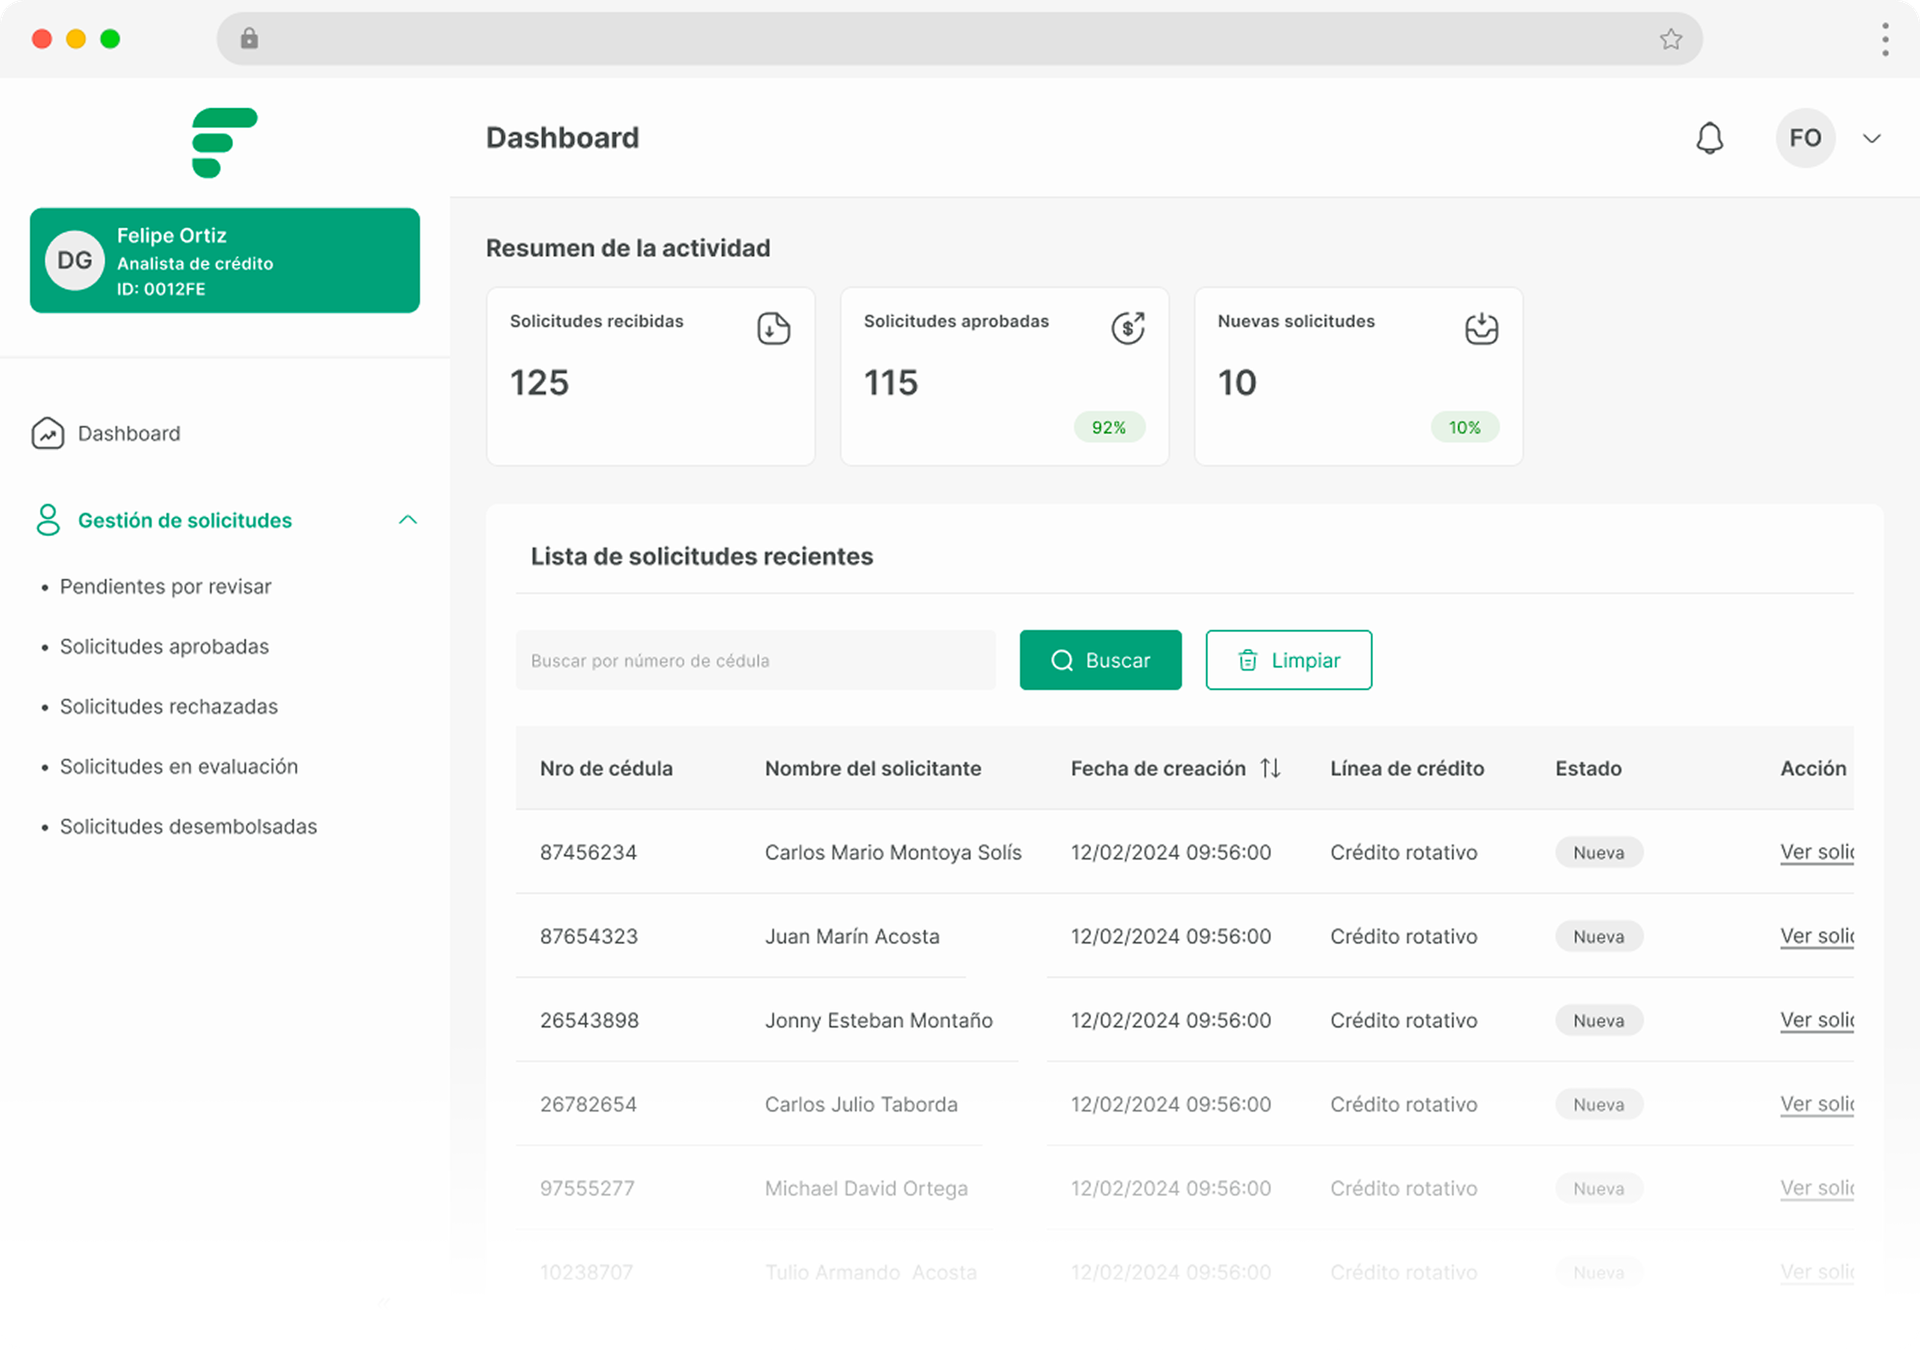The width and height of the screenshot is (1920, 1350).
Task: Click the Solicitudes recibidas document icon
Action: coord(773,328)
